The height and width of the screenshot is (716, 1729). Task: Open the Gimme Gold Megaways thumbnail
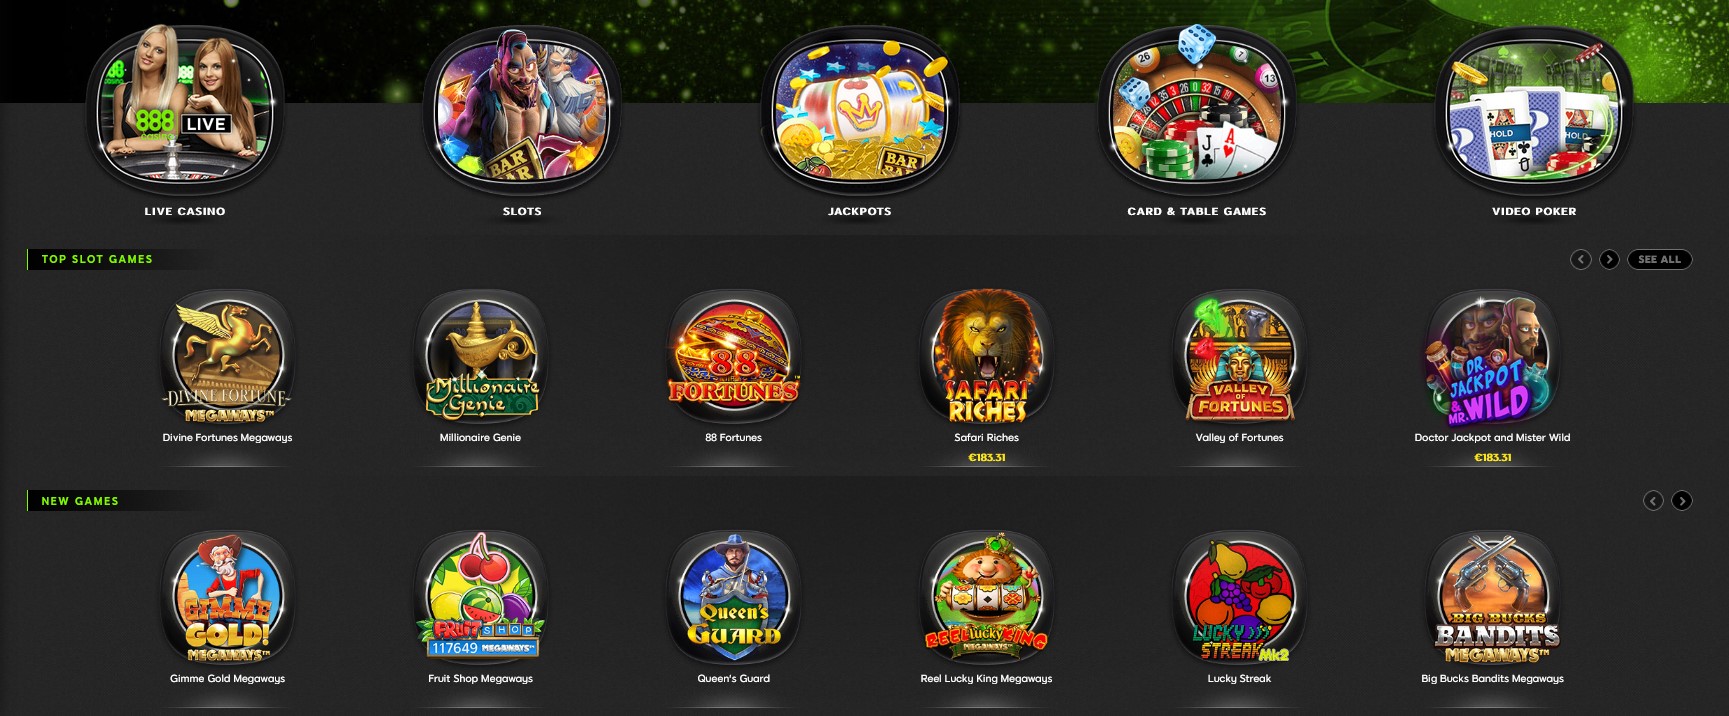(x=227, y=598)
